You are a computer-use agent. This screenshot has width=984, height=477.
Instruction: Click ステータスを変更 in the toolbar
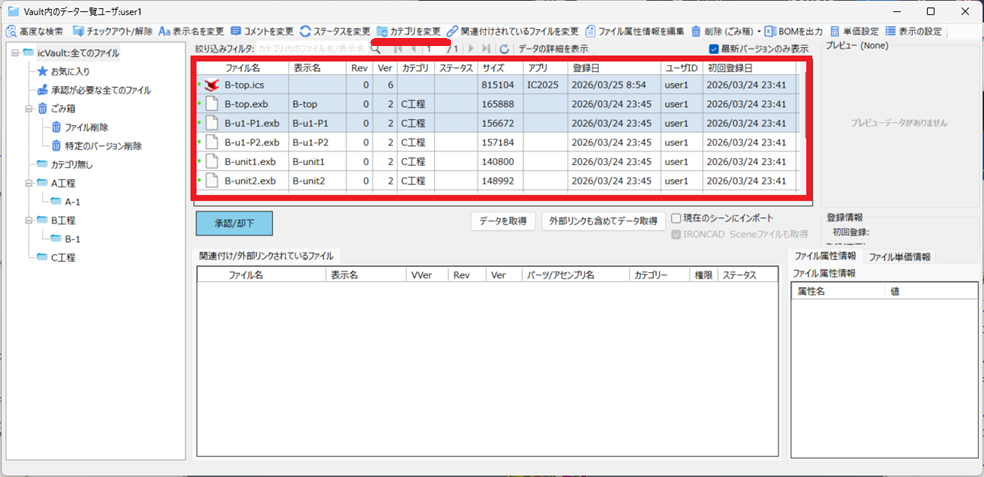[x=335, y=31]
